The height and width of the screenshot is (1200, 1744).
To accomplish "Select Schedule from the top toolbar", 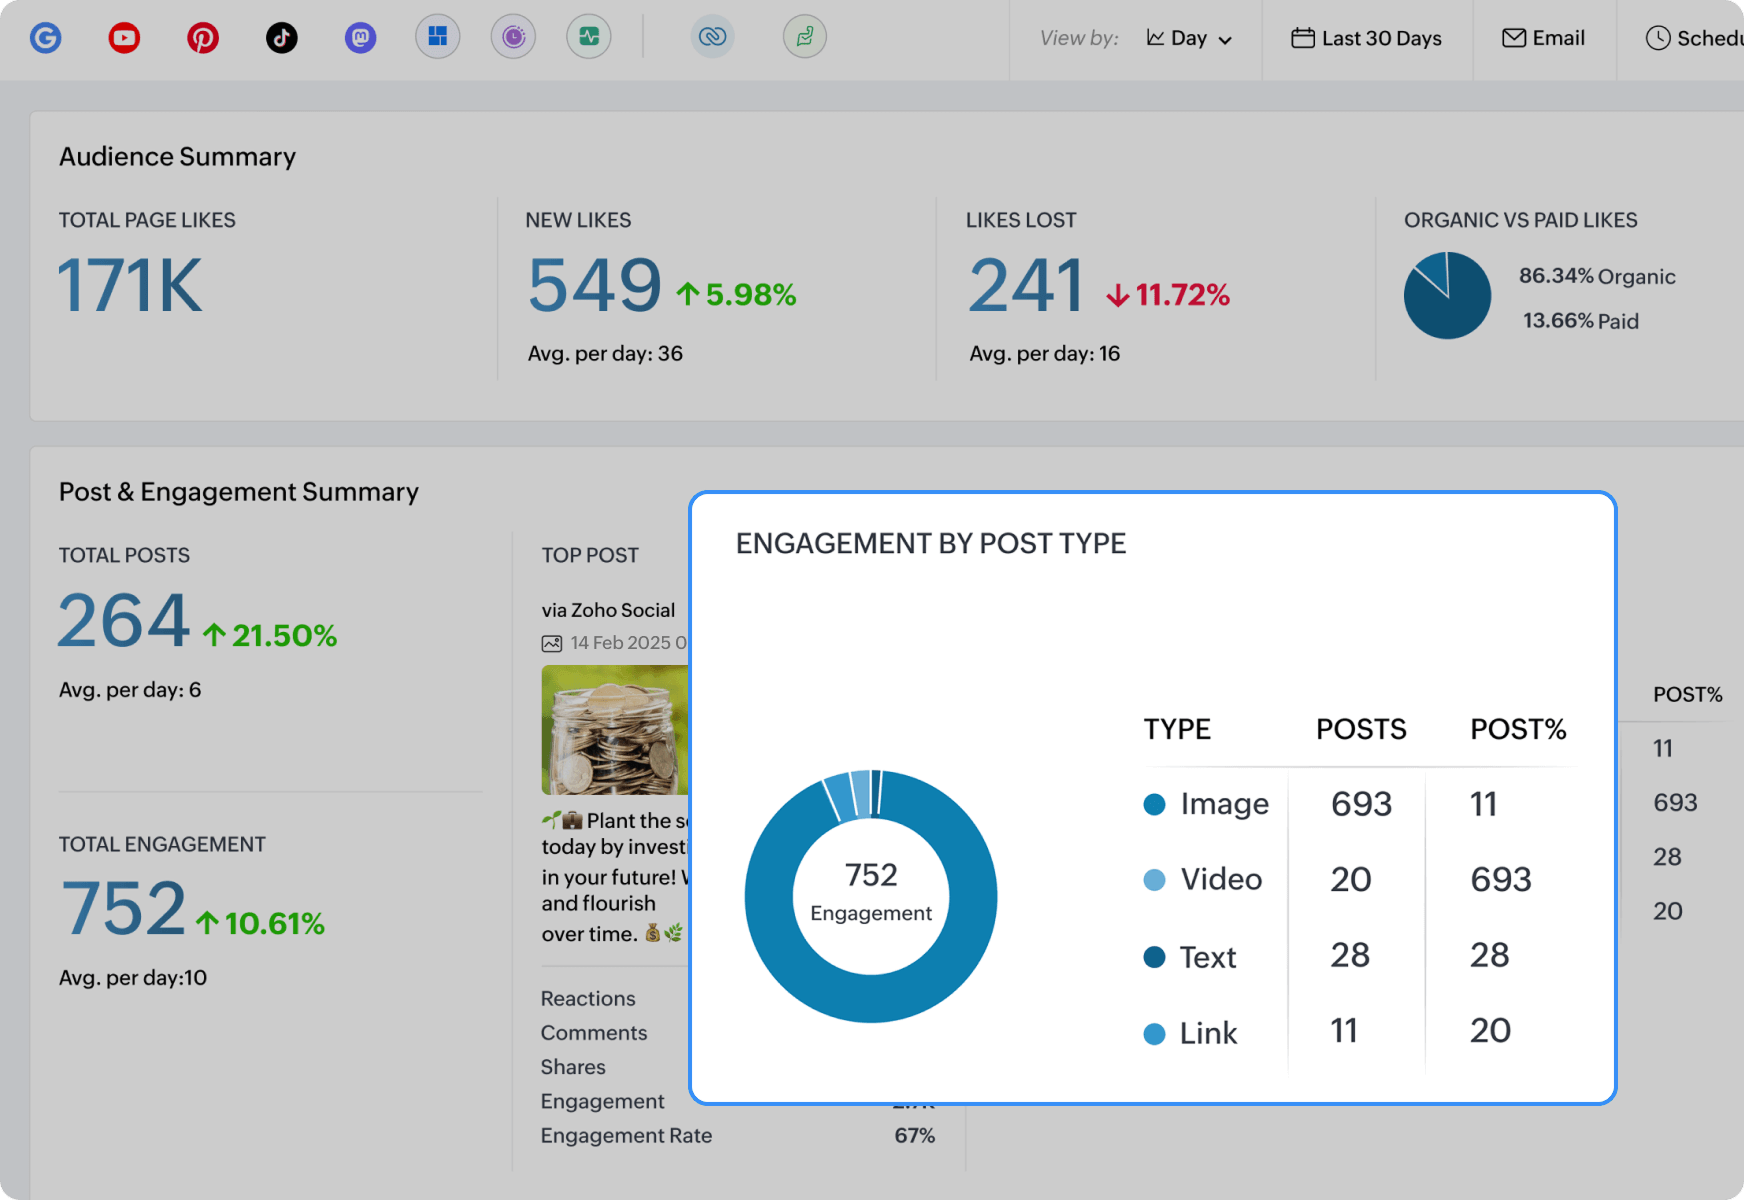I will (x=1690, y=38).
